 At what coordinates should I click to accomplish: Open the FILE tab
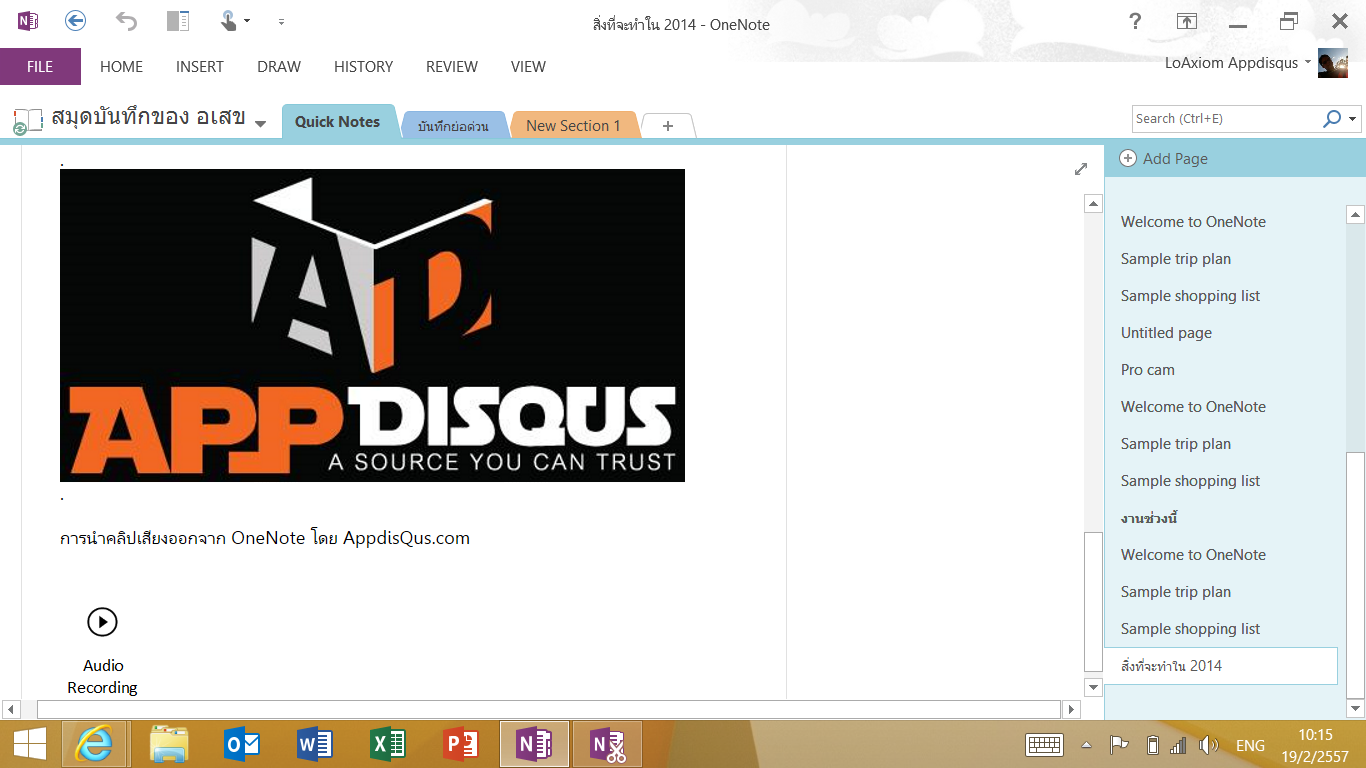pyautogui.click(x=40, y=67)
